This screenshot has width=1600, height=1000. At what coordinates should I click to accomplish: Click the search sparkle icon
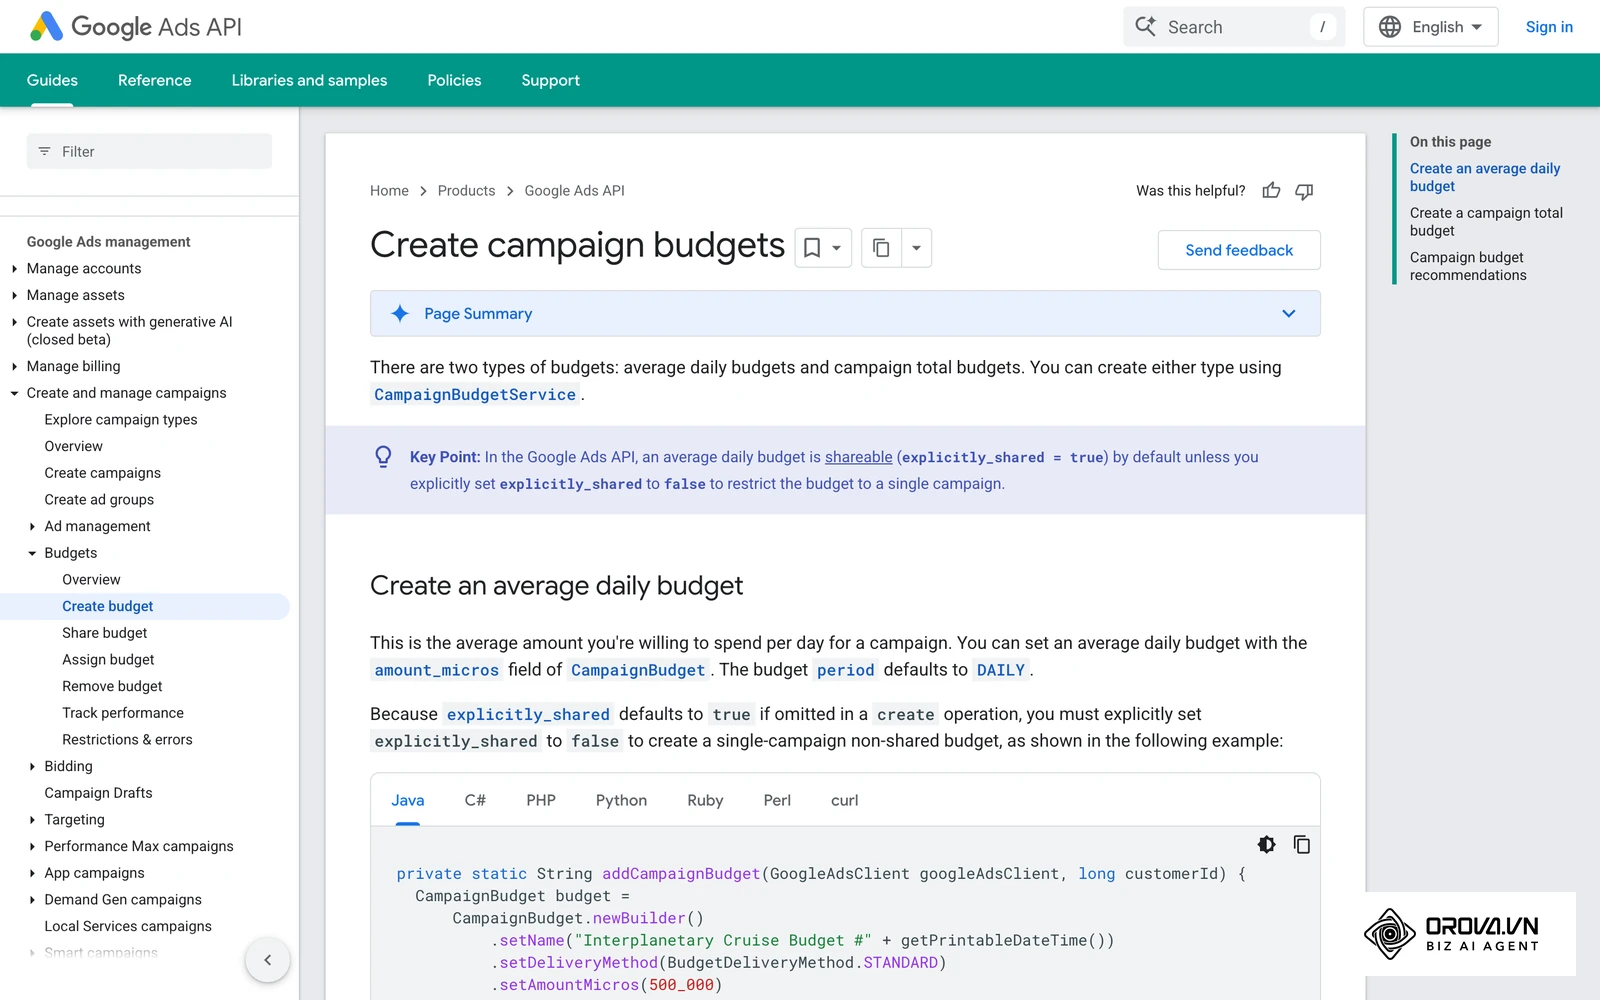(x=1146, y=27)
